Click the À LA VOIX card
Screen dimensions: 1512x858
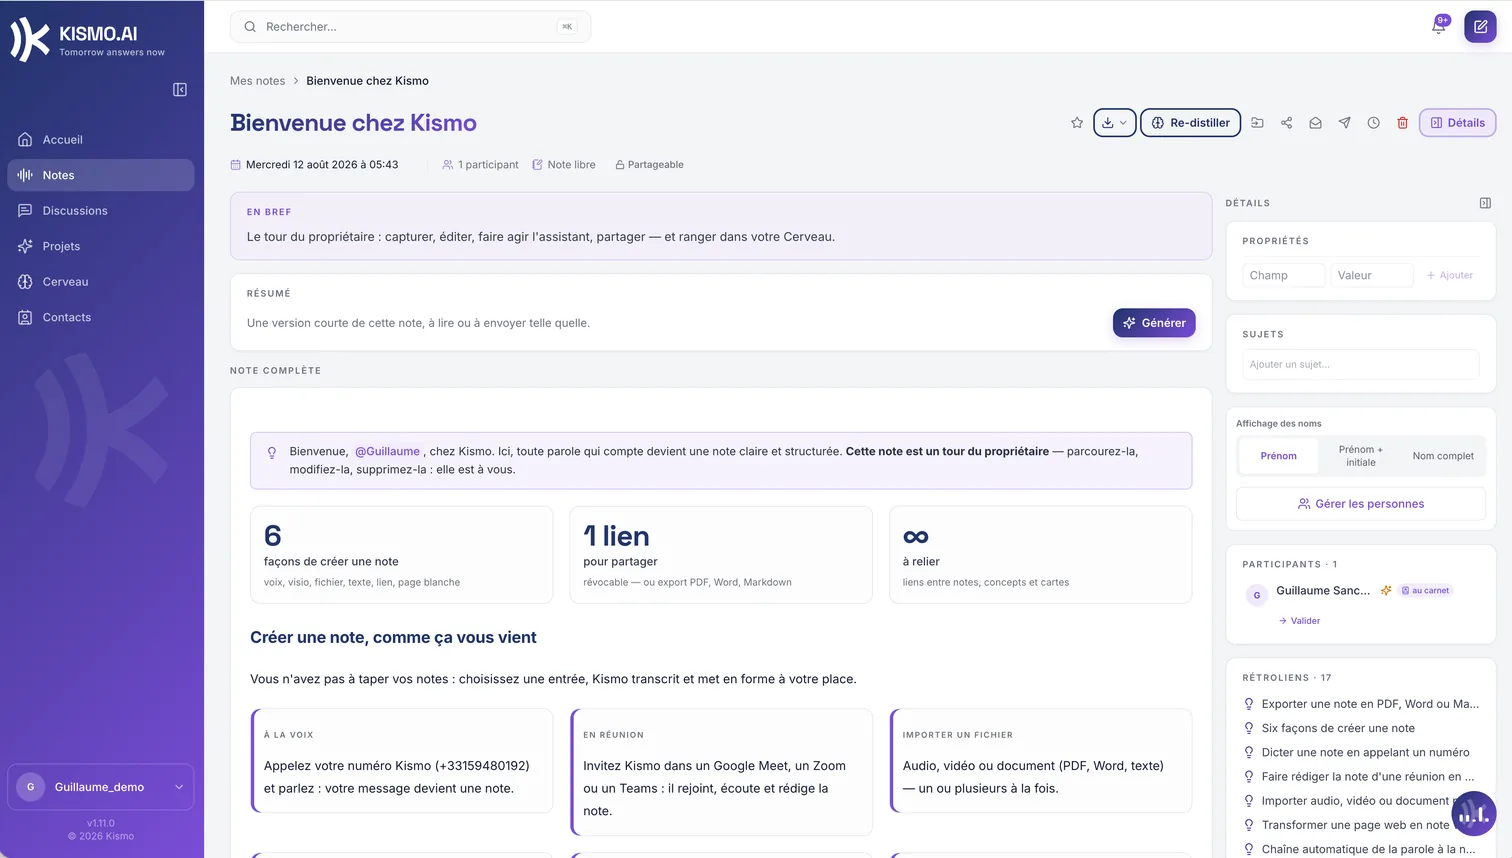pyautogui.click(x=402, y=761)
